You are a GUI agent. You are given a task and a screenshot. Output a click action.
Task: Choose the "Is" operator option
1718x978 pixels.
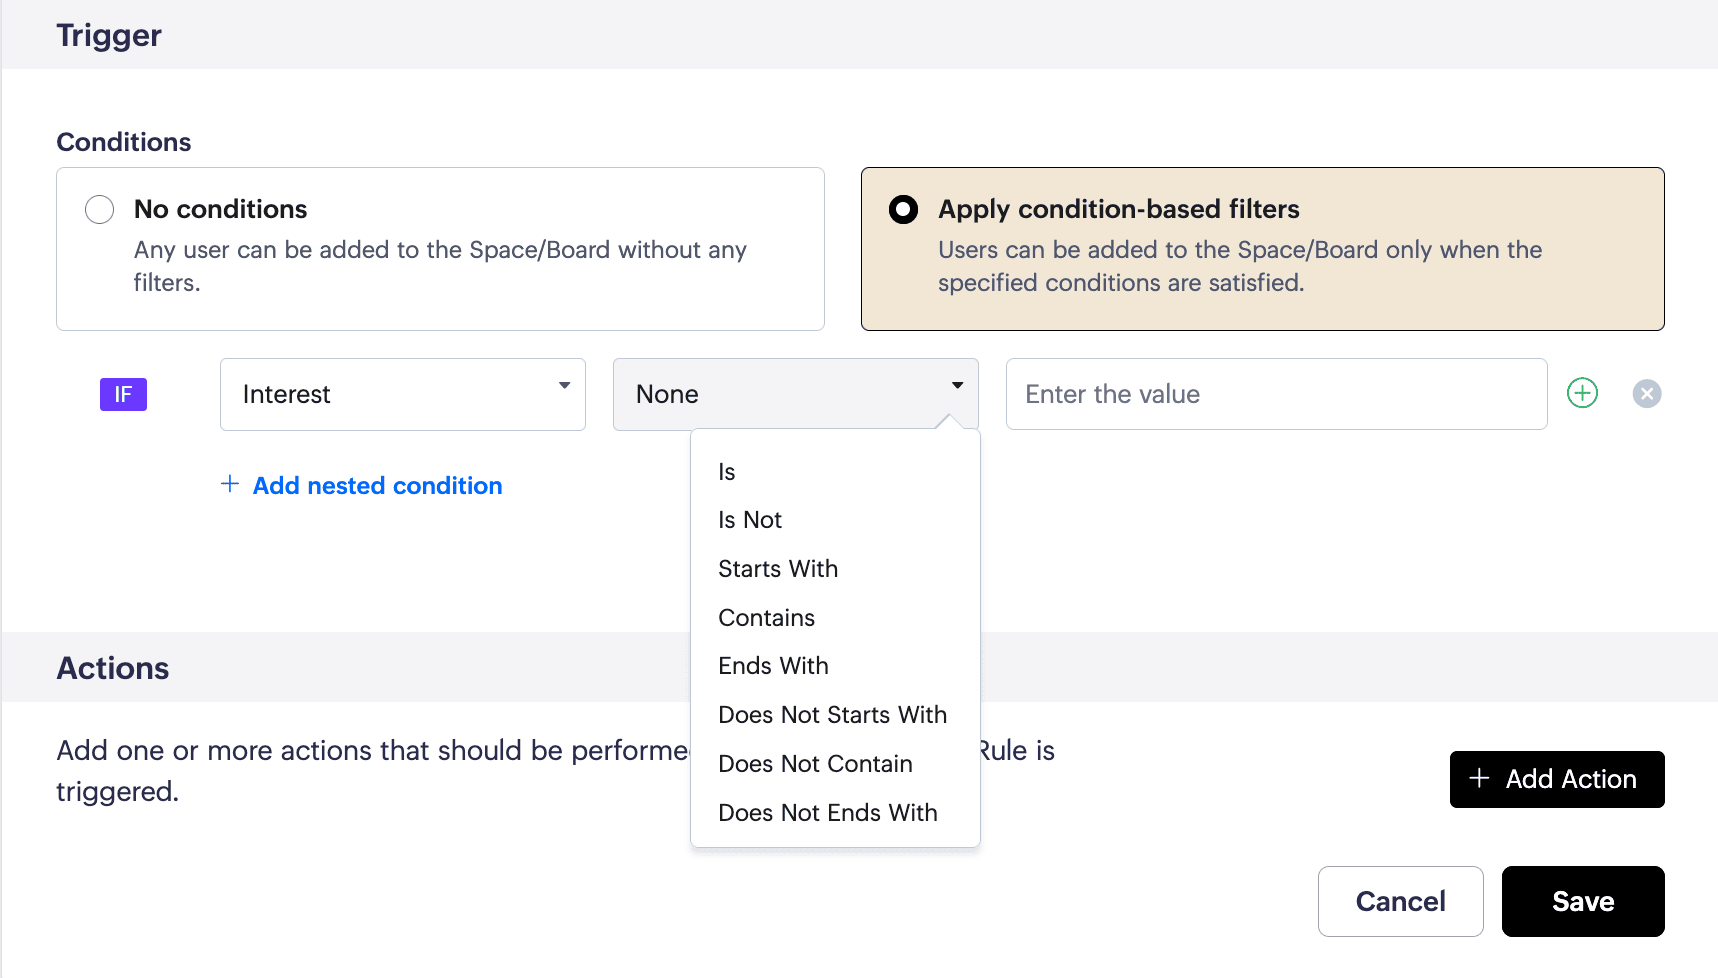727,472
